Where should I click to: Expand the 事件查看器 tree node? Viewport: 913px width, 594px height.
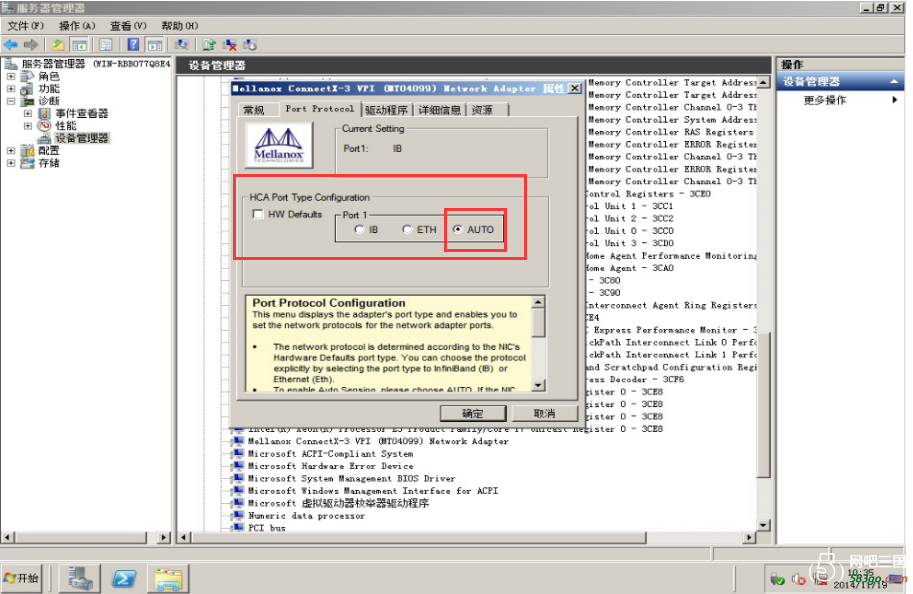(28, 114)
